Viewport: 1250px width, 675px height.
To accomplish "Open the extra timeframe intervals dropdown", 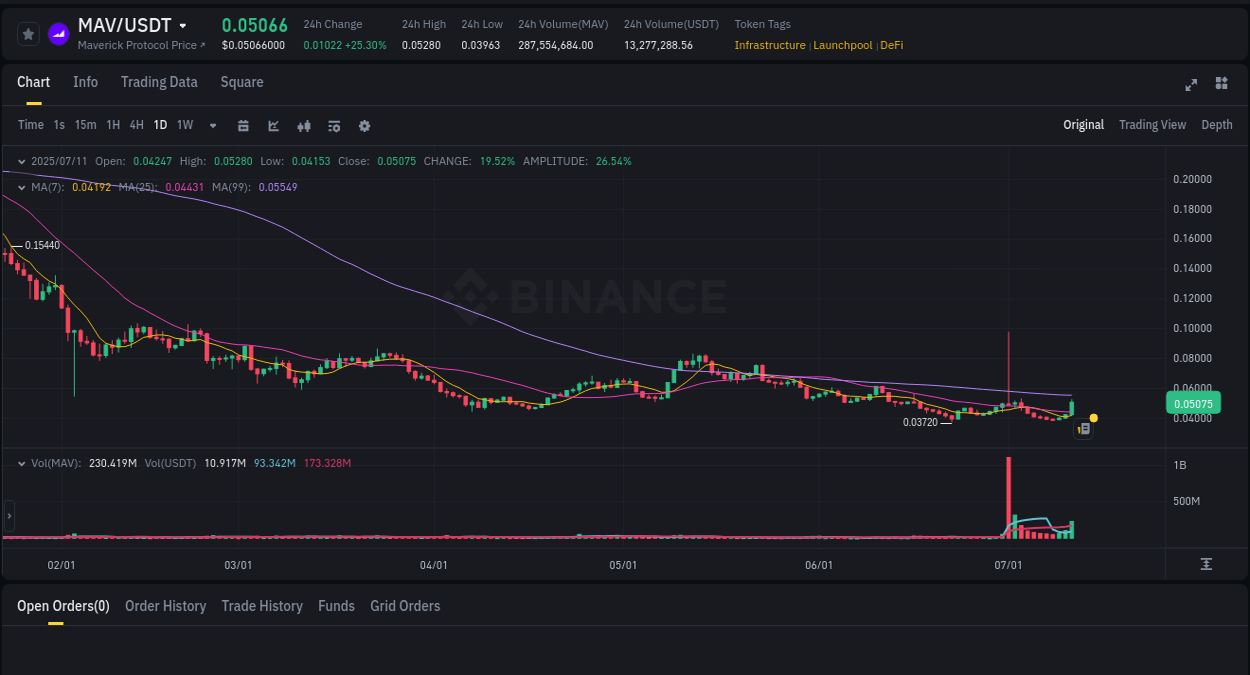I will [x=211, y=125].
